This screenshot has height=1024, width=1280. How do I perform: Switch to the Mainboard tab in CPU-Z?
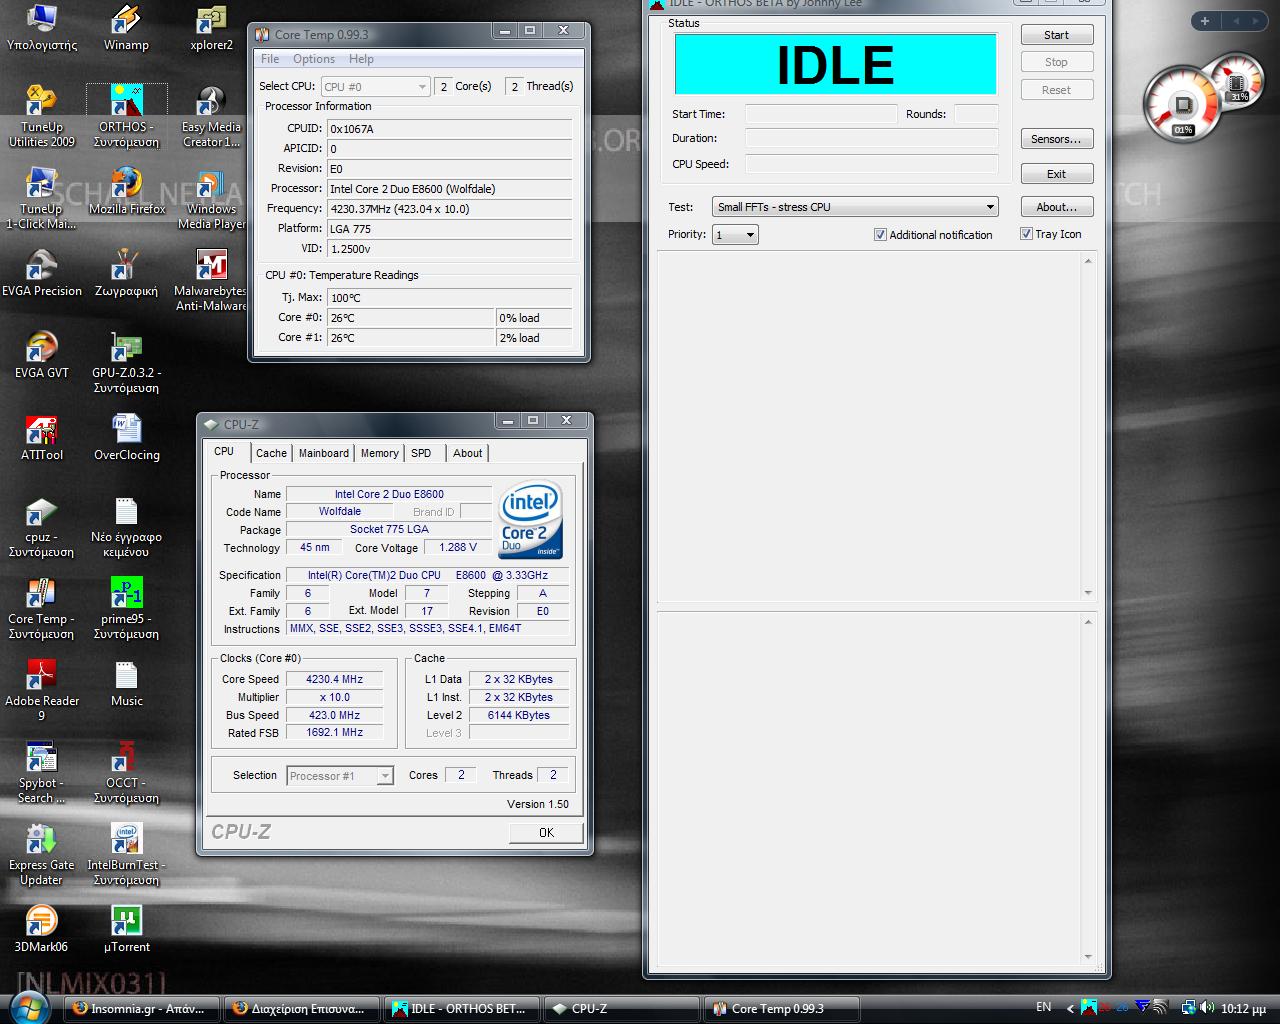(324, 453)
